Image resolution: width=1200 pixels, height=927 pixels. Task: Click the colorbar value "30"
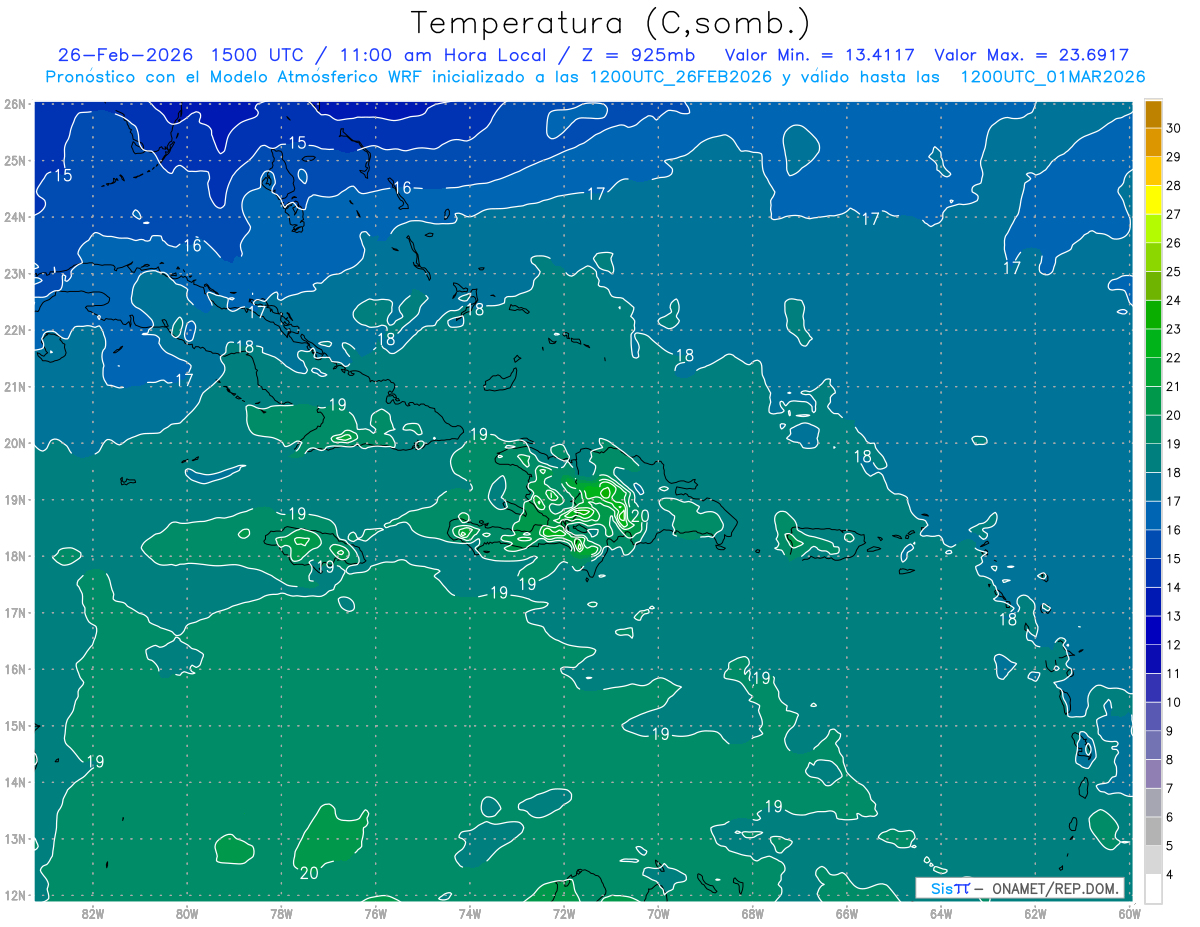[1175, 127]
